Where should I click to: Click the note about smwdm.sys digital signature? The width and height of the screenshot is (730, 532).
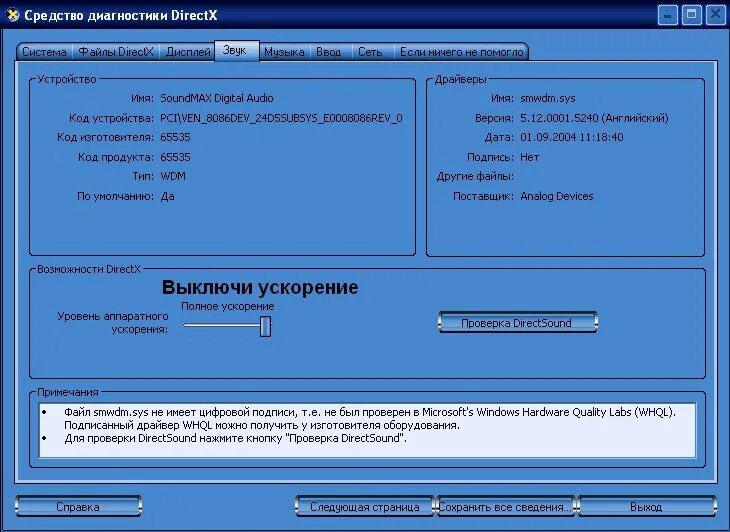[370, 418]
